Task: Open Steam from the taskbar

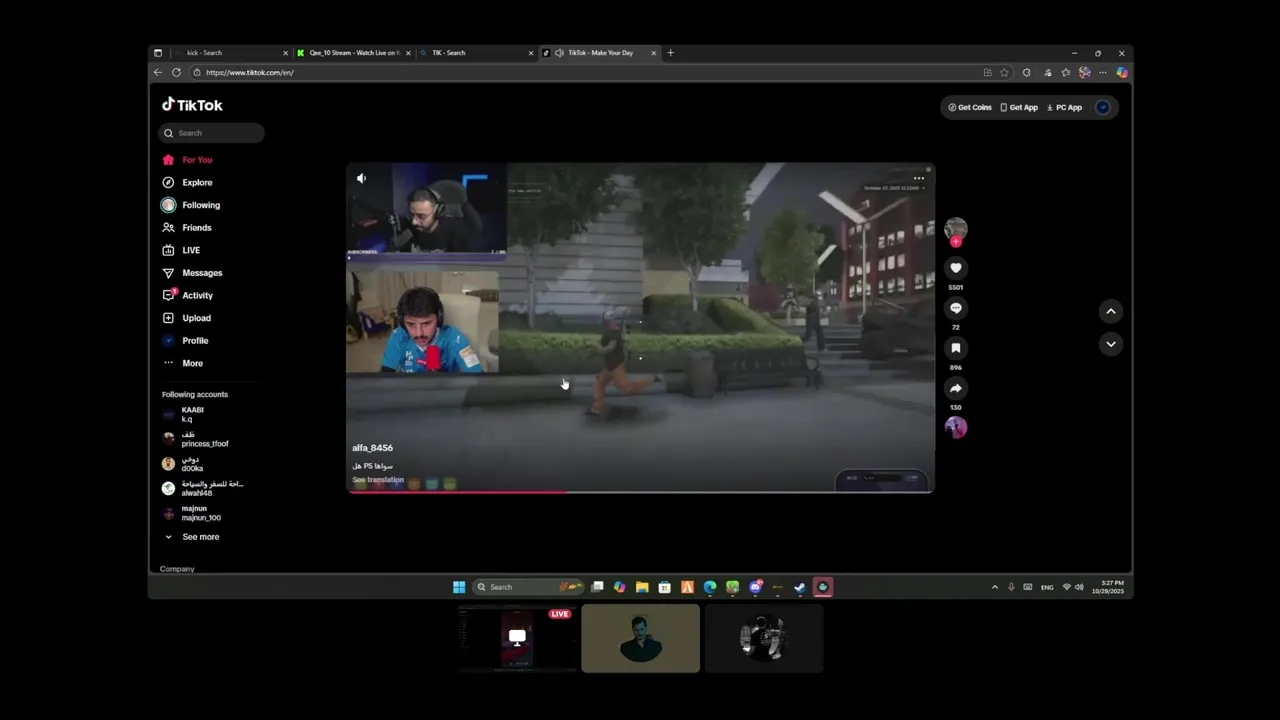Action: [800, 587]
